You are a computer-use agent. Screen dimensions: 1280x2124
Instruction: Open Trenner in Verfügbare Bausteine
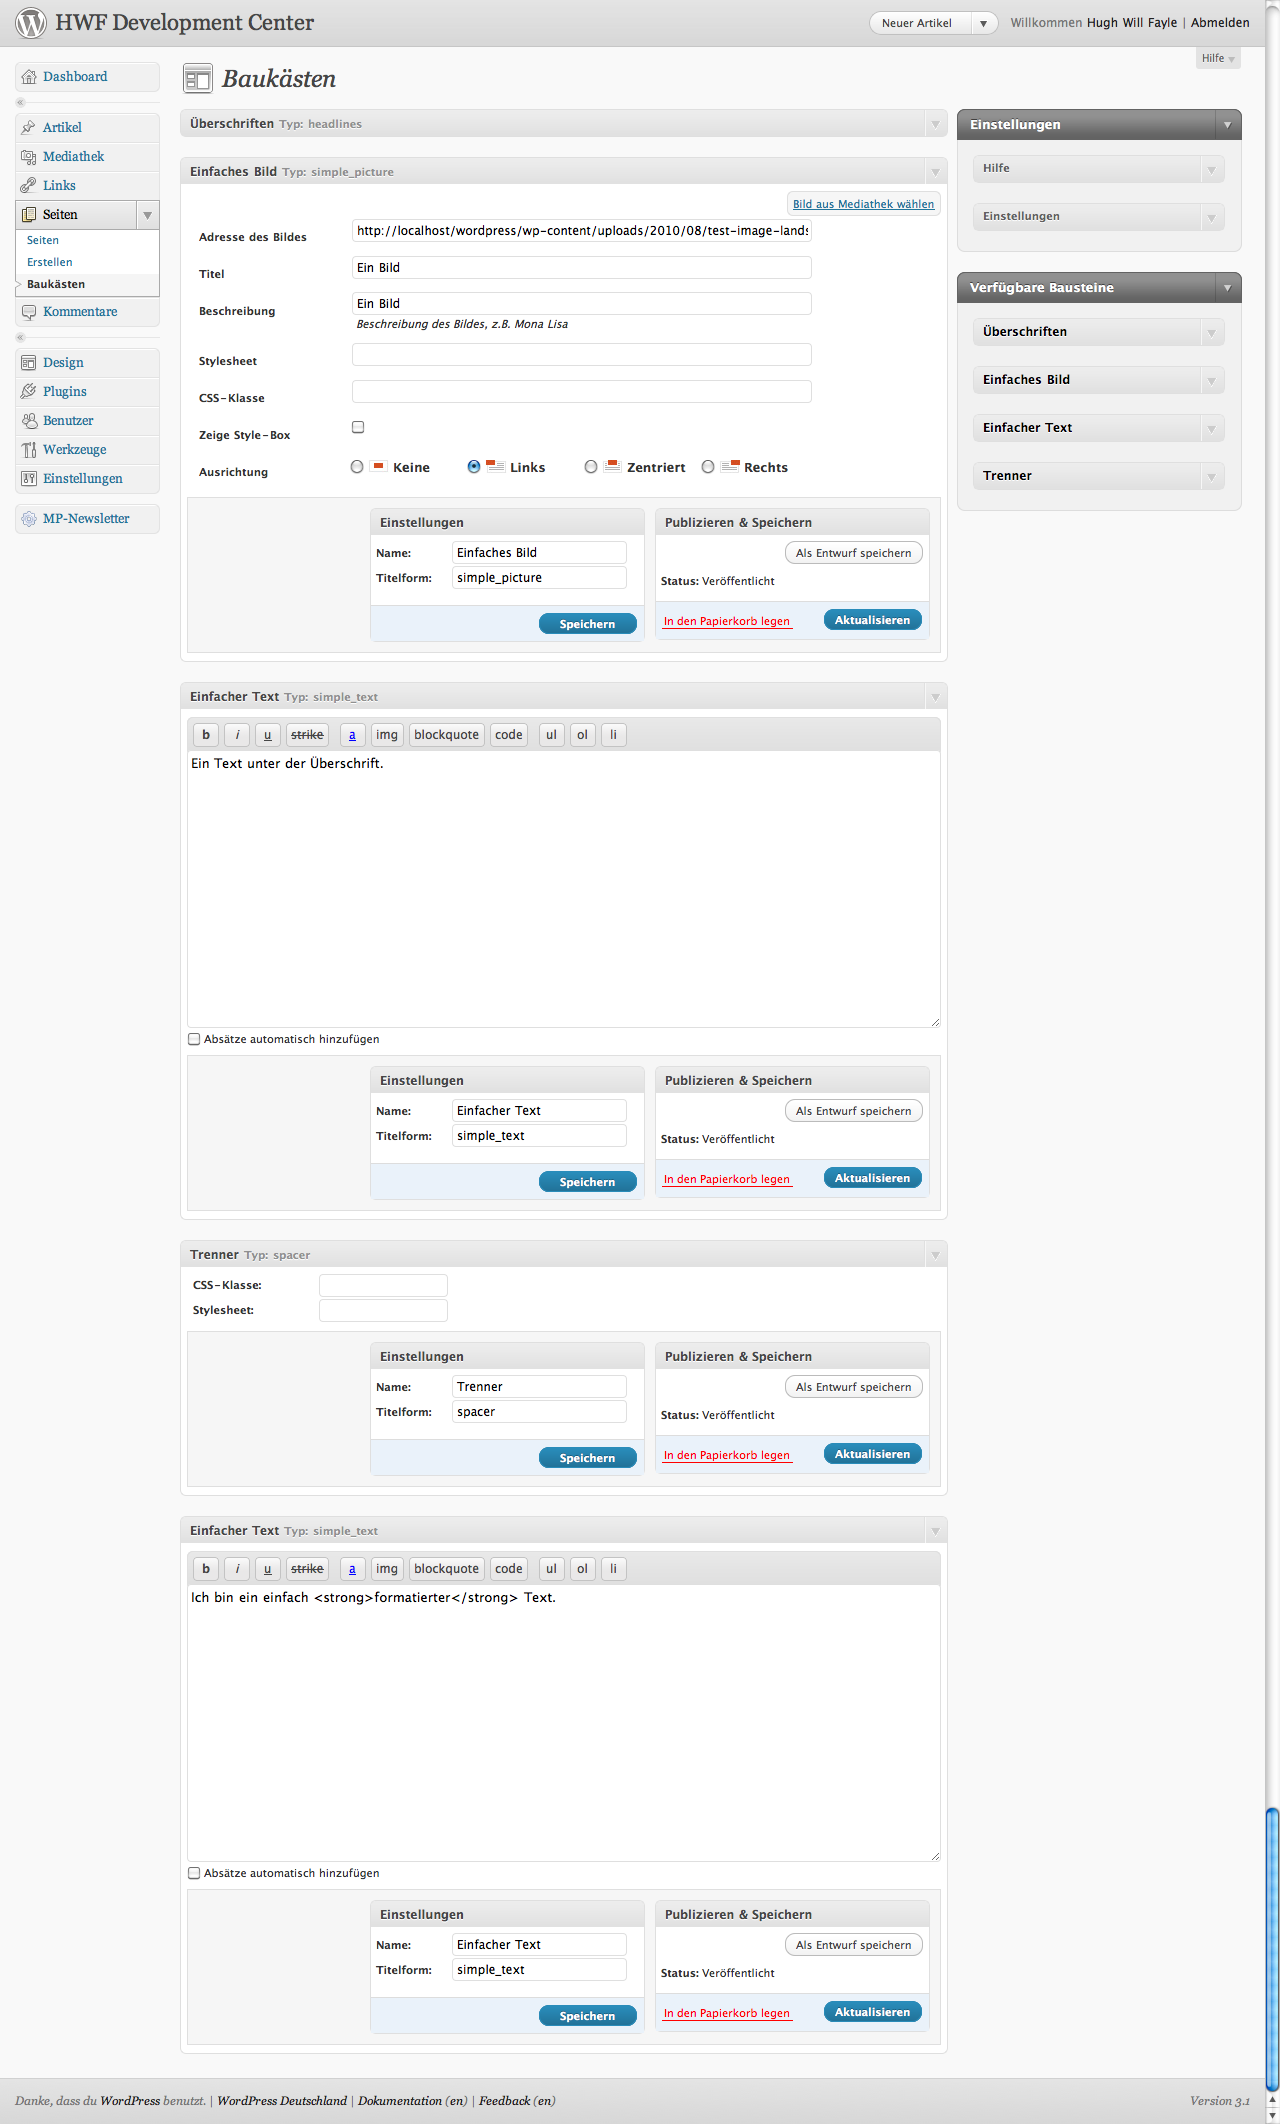coord(1098,476)
